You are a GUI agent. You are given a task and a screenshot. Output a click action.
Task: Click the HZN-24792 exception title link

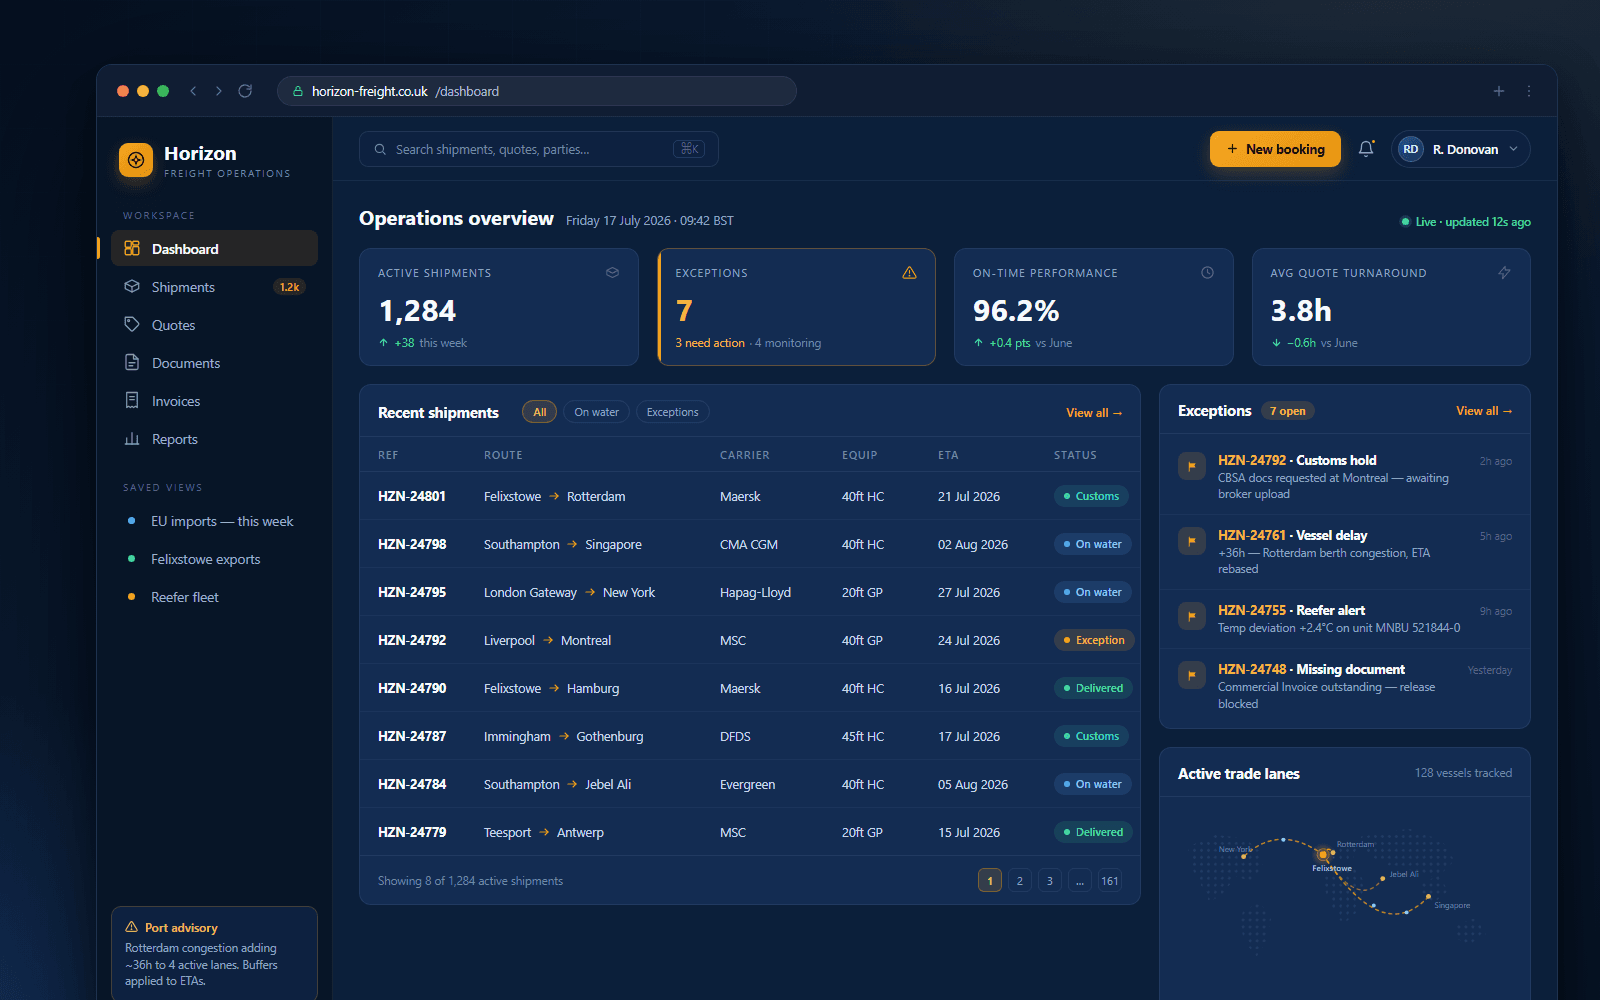click(x=1297, y=460)
